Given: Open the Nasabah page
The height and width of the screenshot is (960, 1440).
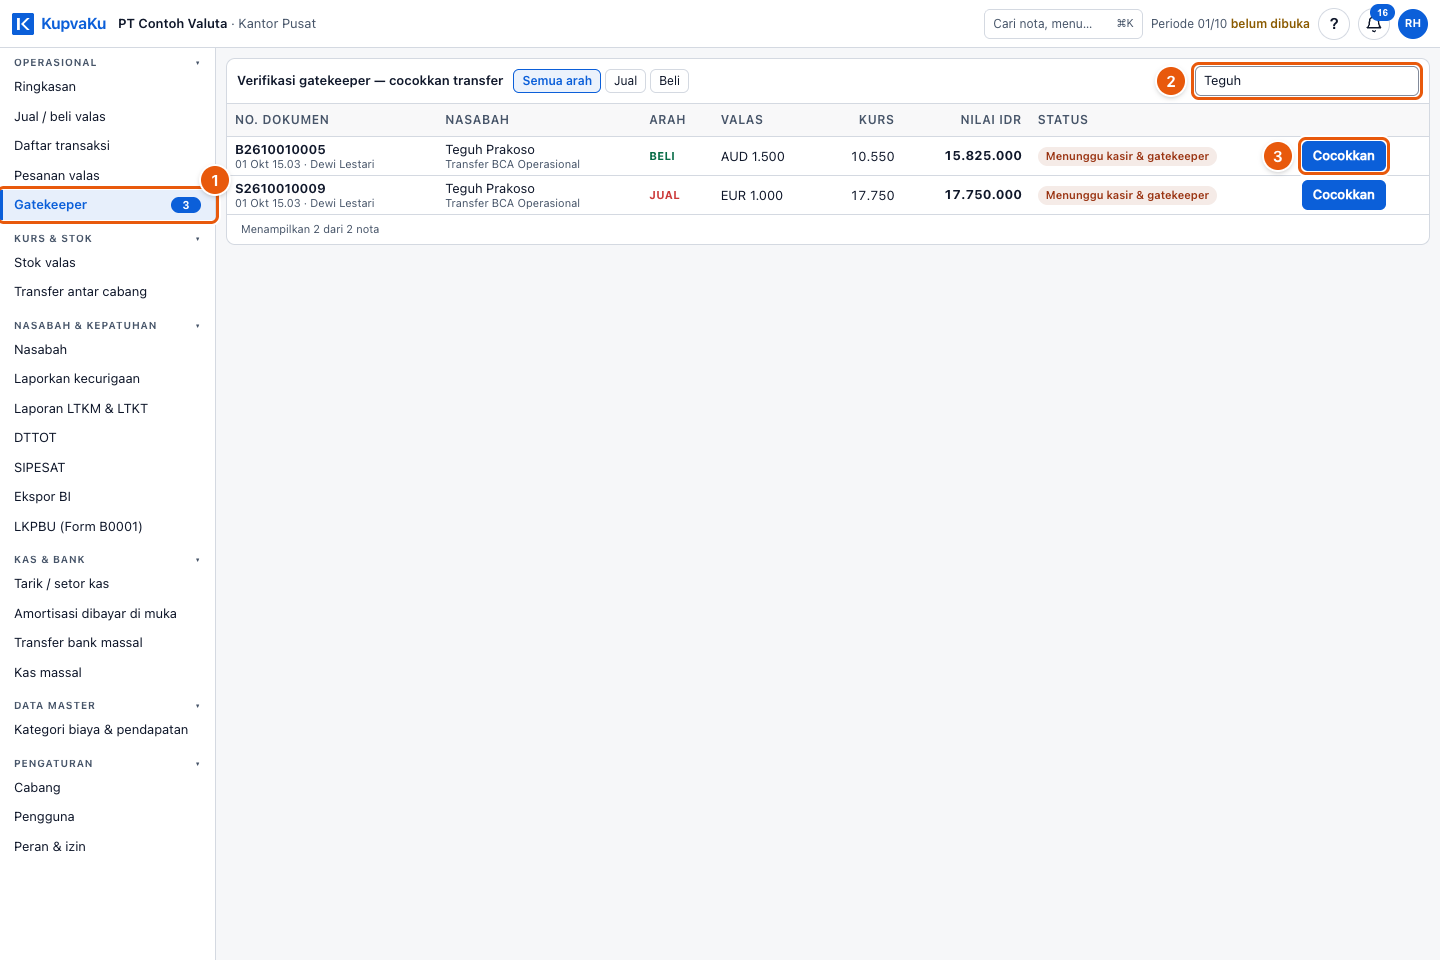Looking at the screenshot, I should (107, 350).
